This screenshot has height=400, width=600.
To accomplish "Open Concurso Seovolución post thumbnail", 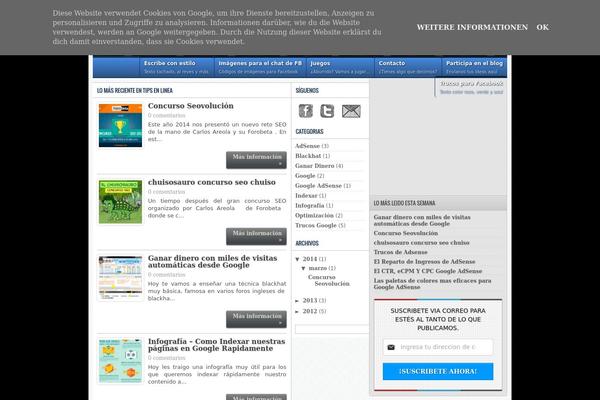I will point(121,125).
